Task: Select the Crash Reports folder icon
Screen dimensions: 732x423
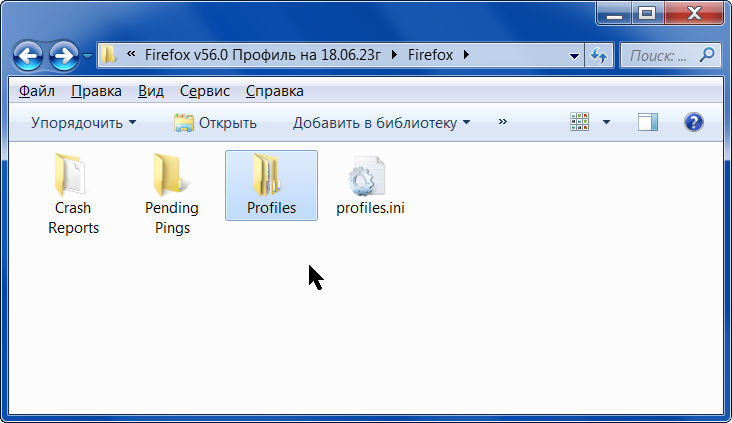Action: tap(70, 175)
